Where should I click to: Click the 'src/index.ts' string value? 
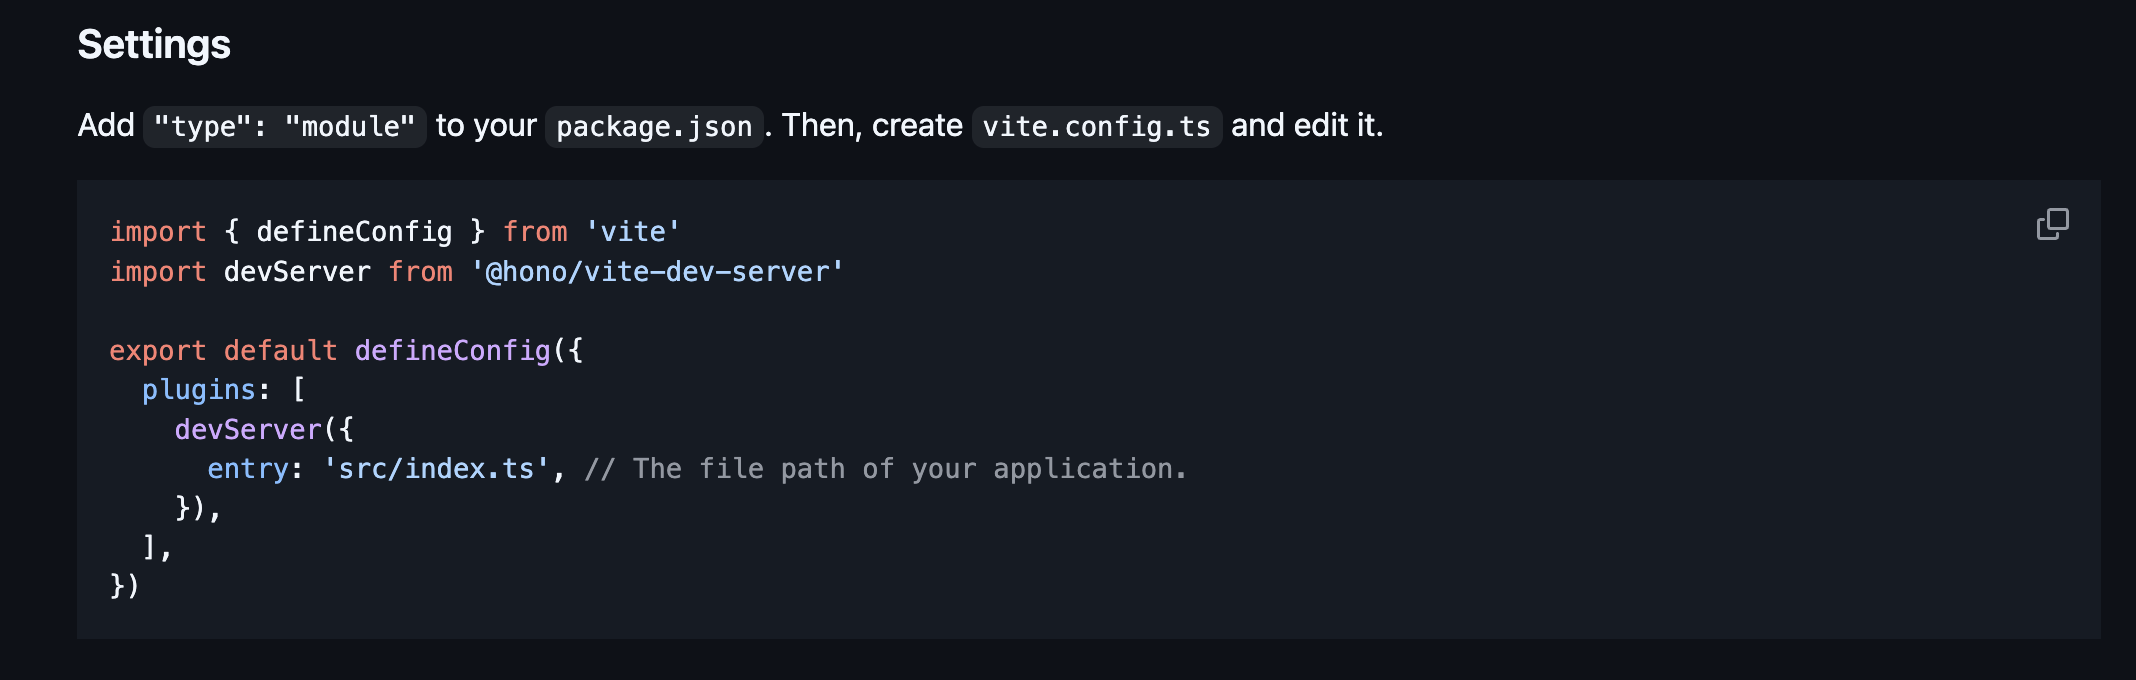436,469
